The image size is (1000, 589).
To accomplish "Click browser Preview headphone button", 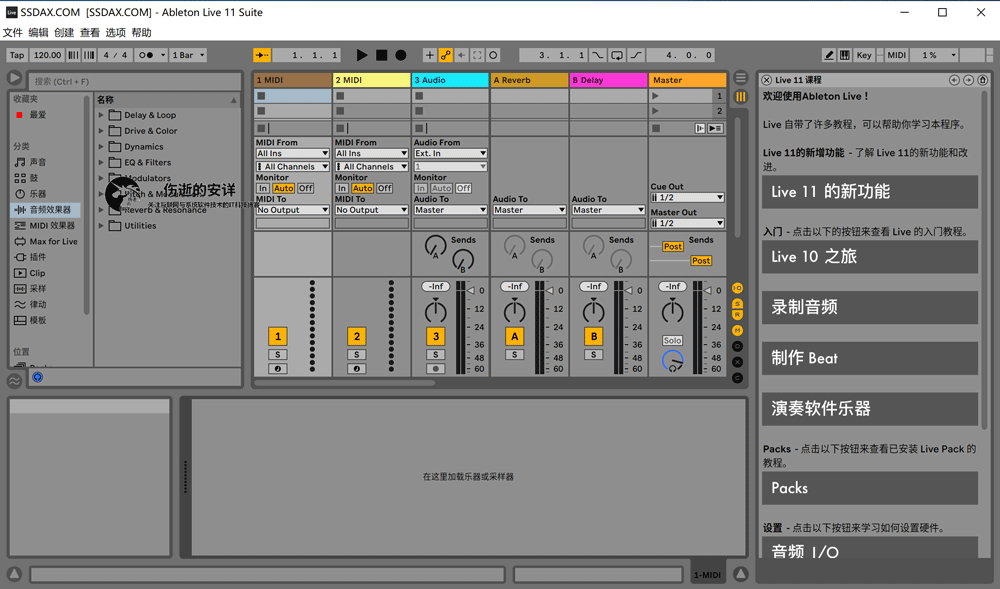I will tap(38, 377).
